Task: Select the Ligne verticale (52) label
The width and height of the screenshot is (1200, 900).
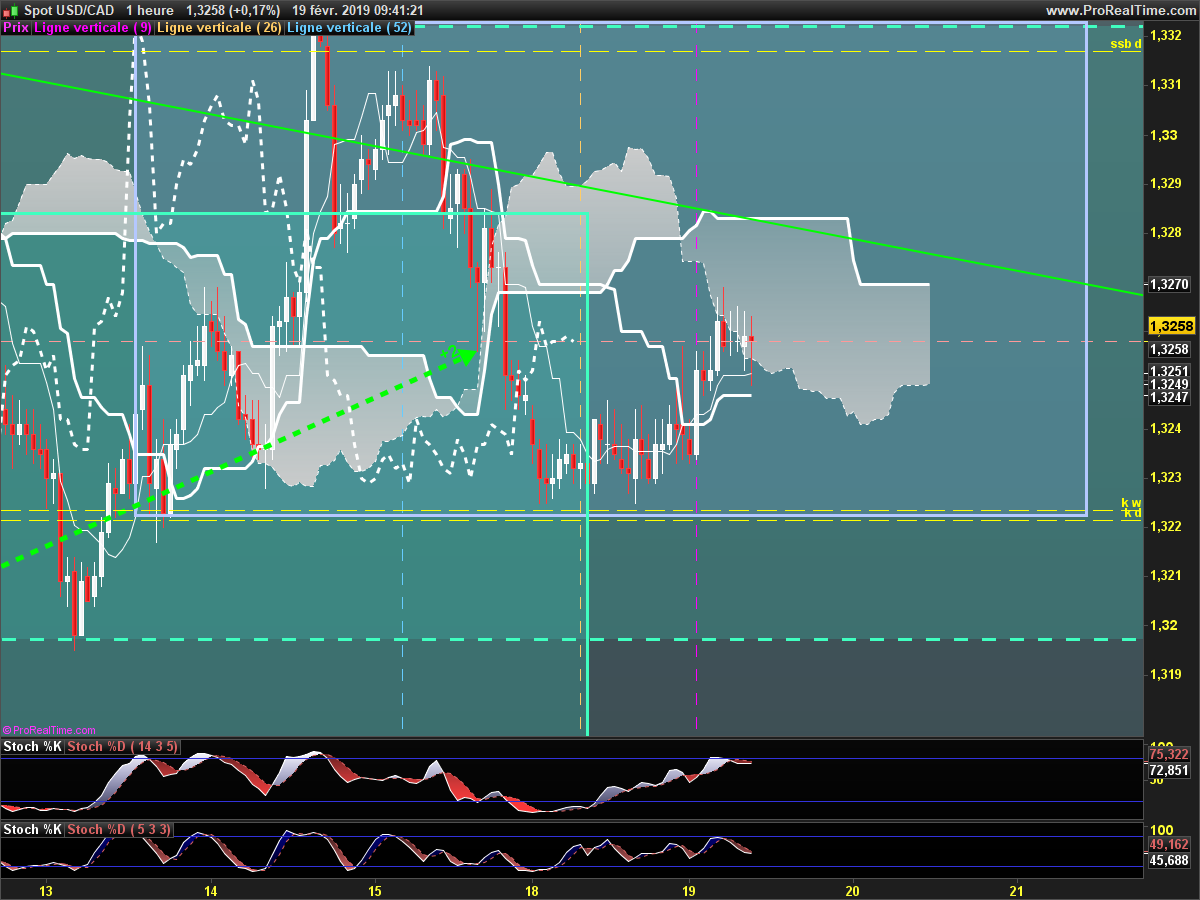Action: [349, 28]
